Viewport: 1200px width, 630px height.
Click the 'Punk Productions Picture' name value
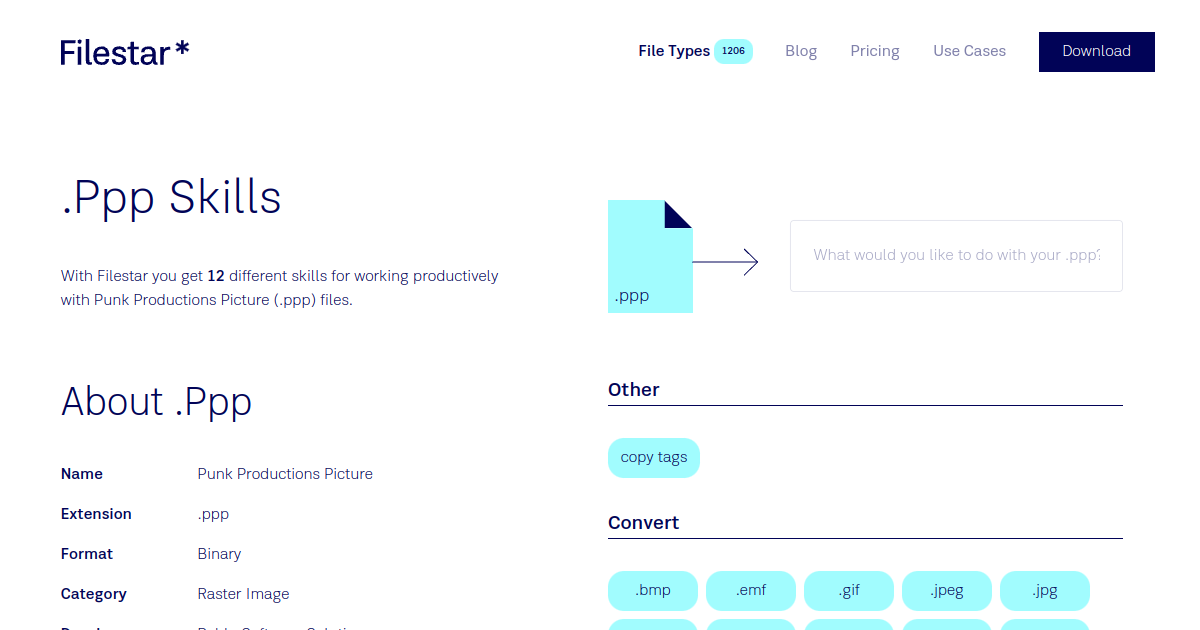pos(285,473)
